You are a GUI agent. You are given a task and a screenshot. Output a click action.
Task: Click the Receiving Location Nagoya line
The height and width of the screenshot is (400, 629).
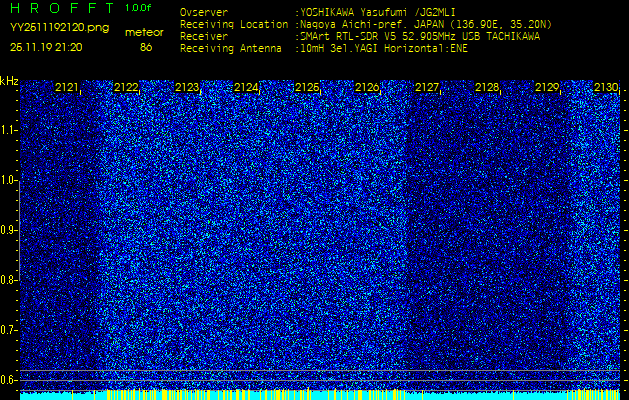click(x=366, y=25)
